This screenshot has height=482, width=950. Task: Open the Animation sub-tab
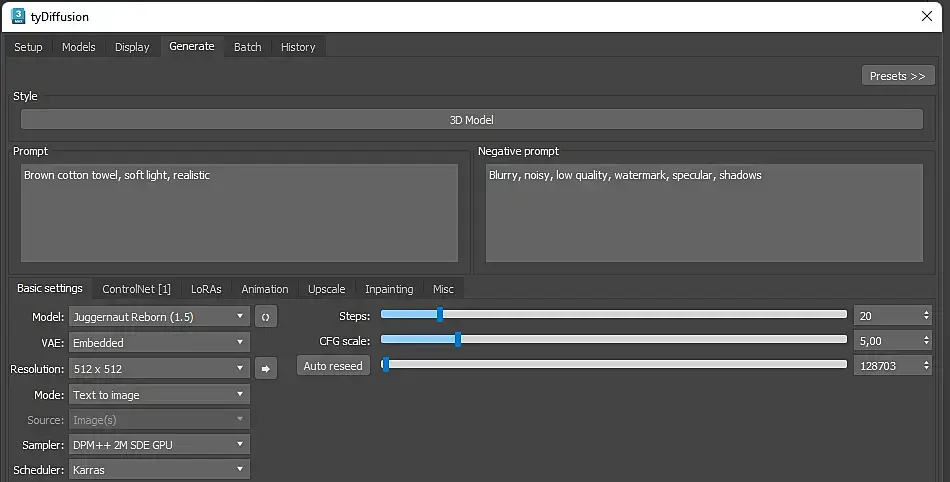click(x=265, y=289)
